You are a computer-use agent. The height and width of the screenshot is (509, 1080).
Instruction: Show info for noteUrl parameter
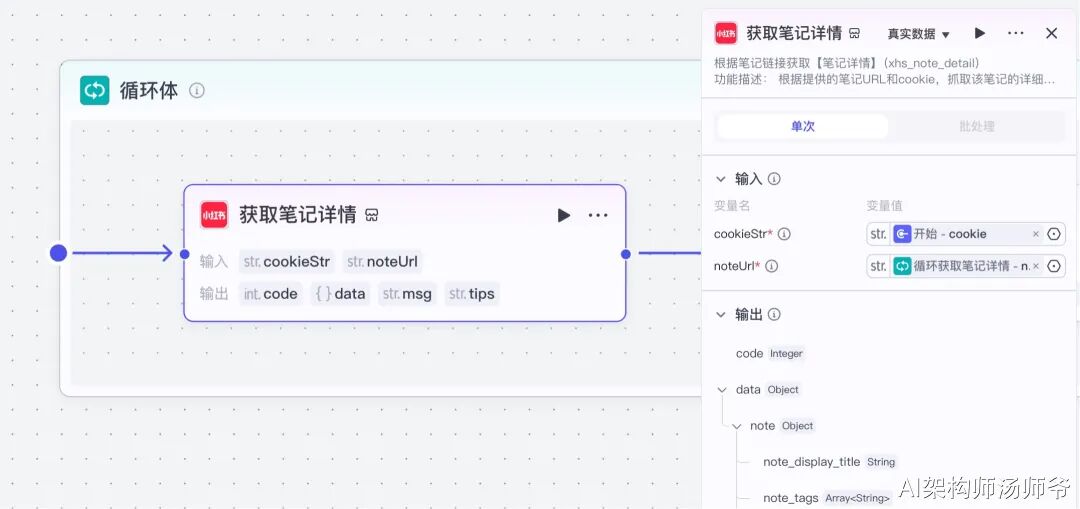tap(771, 266)
